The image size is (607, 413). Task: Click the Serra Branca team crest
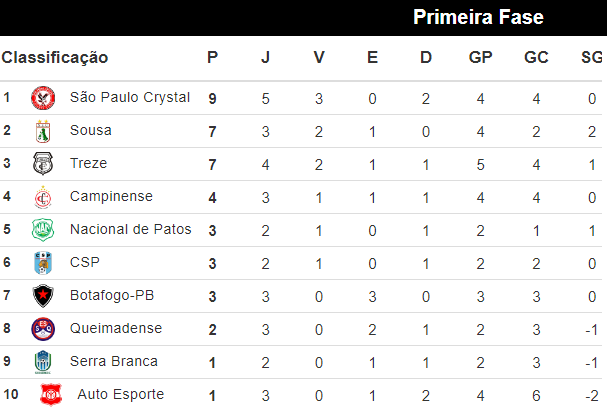pos(43,362)
